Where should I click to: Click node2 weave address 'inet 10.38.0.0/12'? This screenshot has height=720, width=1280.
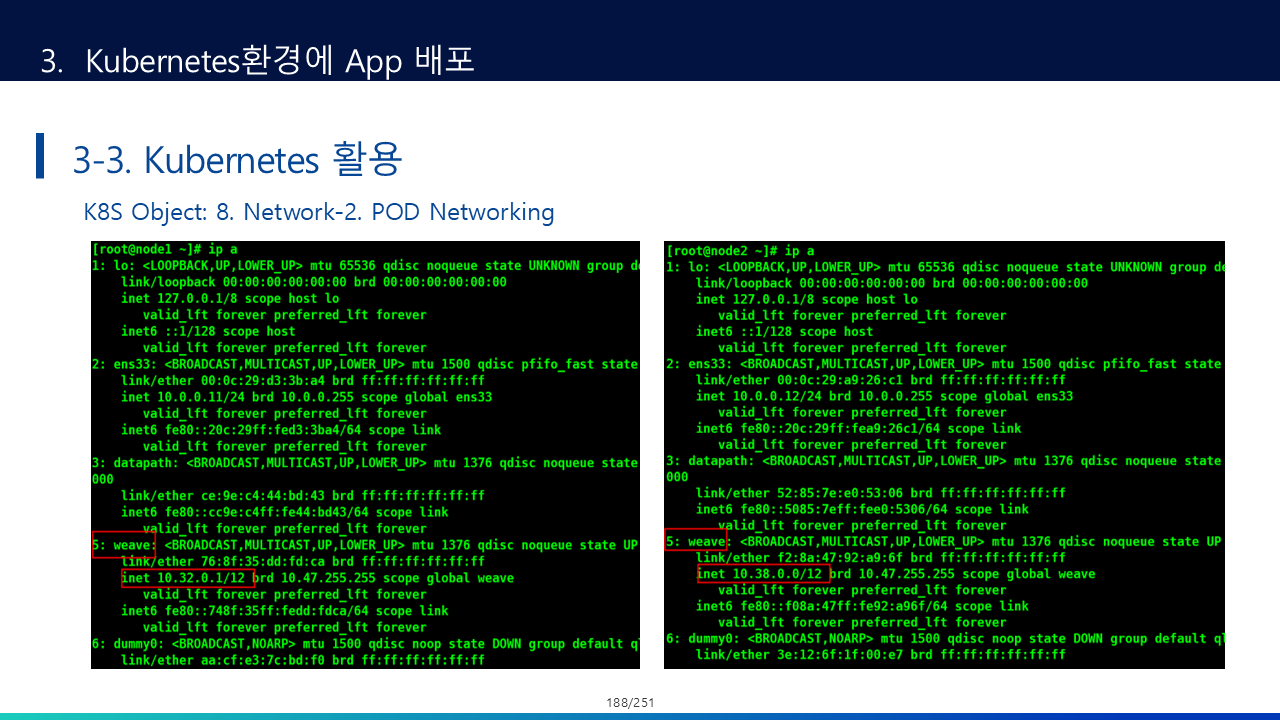pyautogui.click(x=760, y=574)
